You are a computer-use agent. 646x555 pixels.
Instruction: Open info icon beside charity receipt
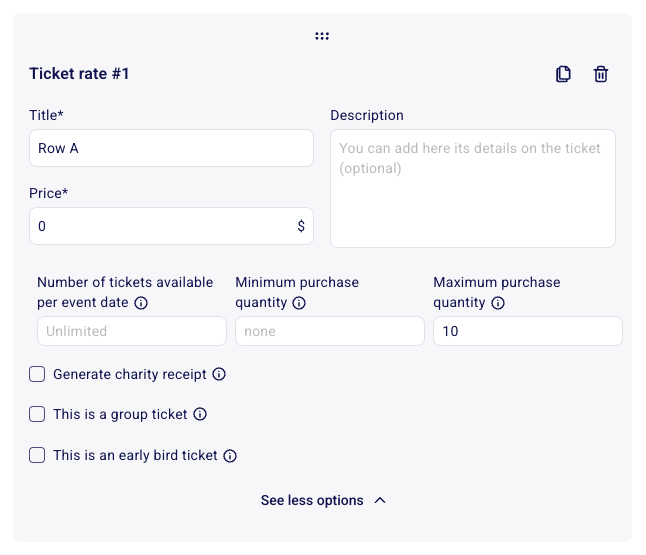point(219,374)
